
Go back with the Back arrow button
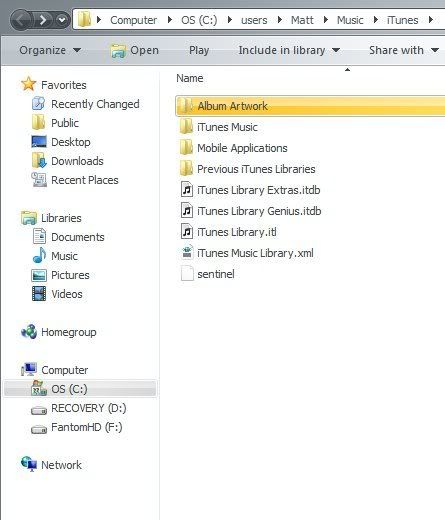[21, 20]
